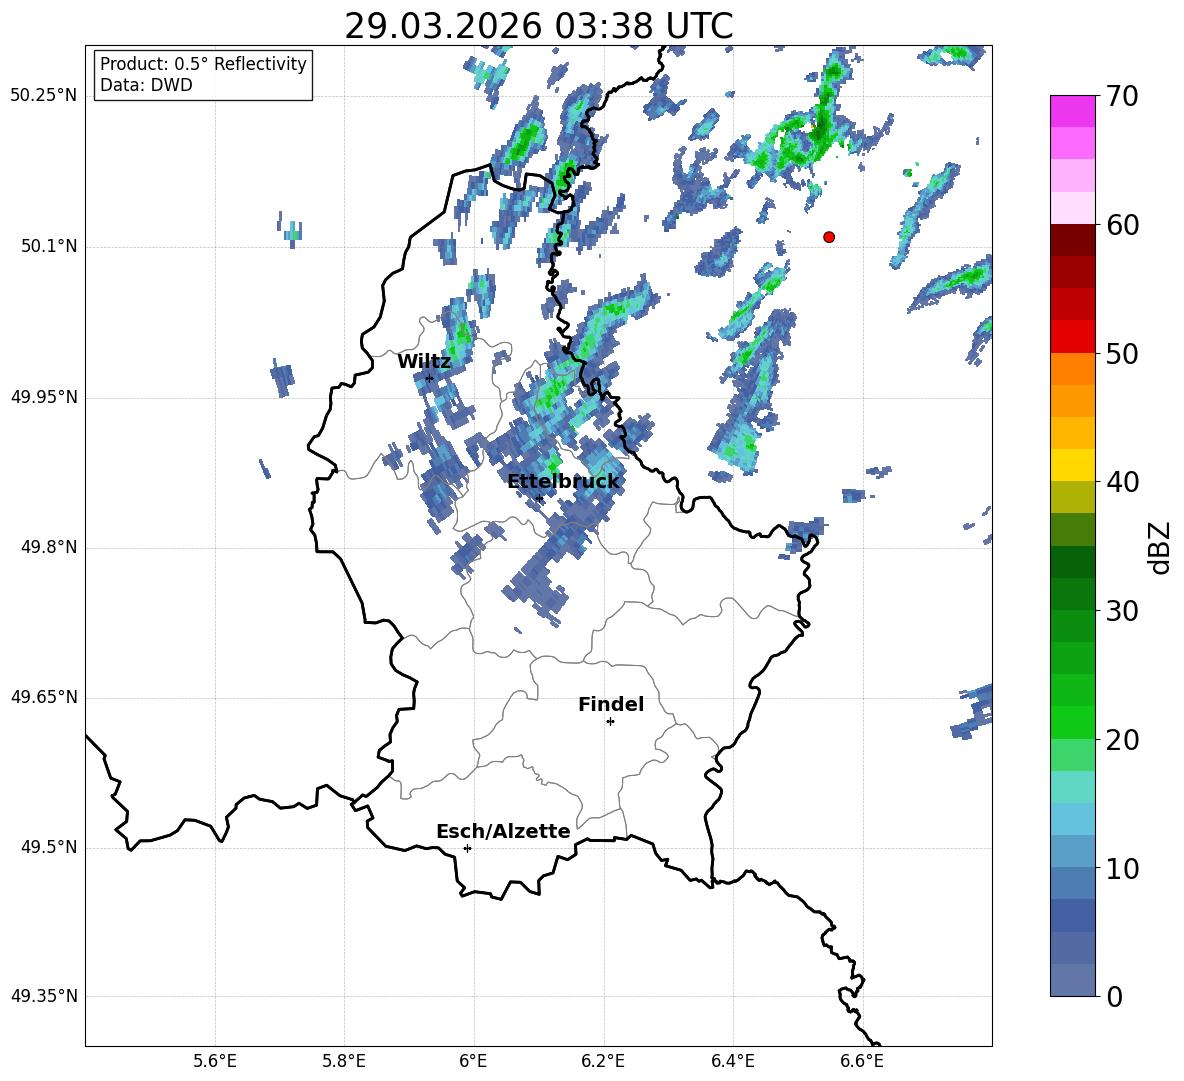The image size is (1184, 1081).
Task: Click the title timestamp 29.03.2026 03:38 UTC
Action: pos(538,26)
